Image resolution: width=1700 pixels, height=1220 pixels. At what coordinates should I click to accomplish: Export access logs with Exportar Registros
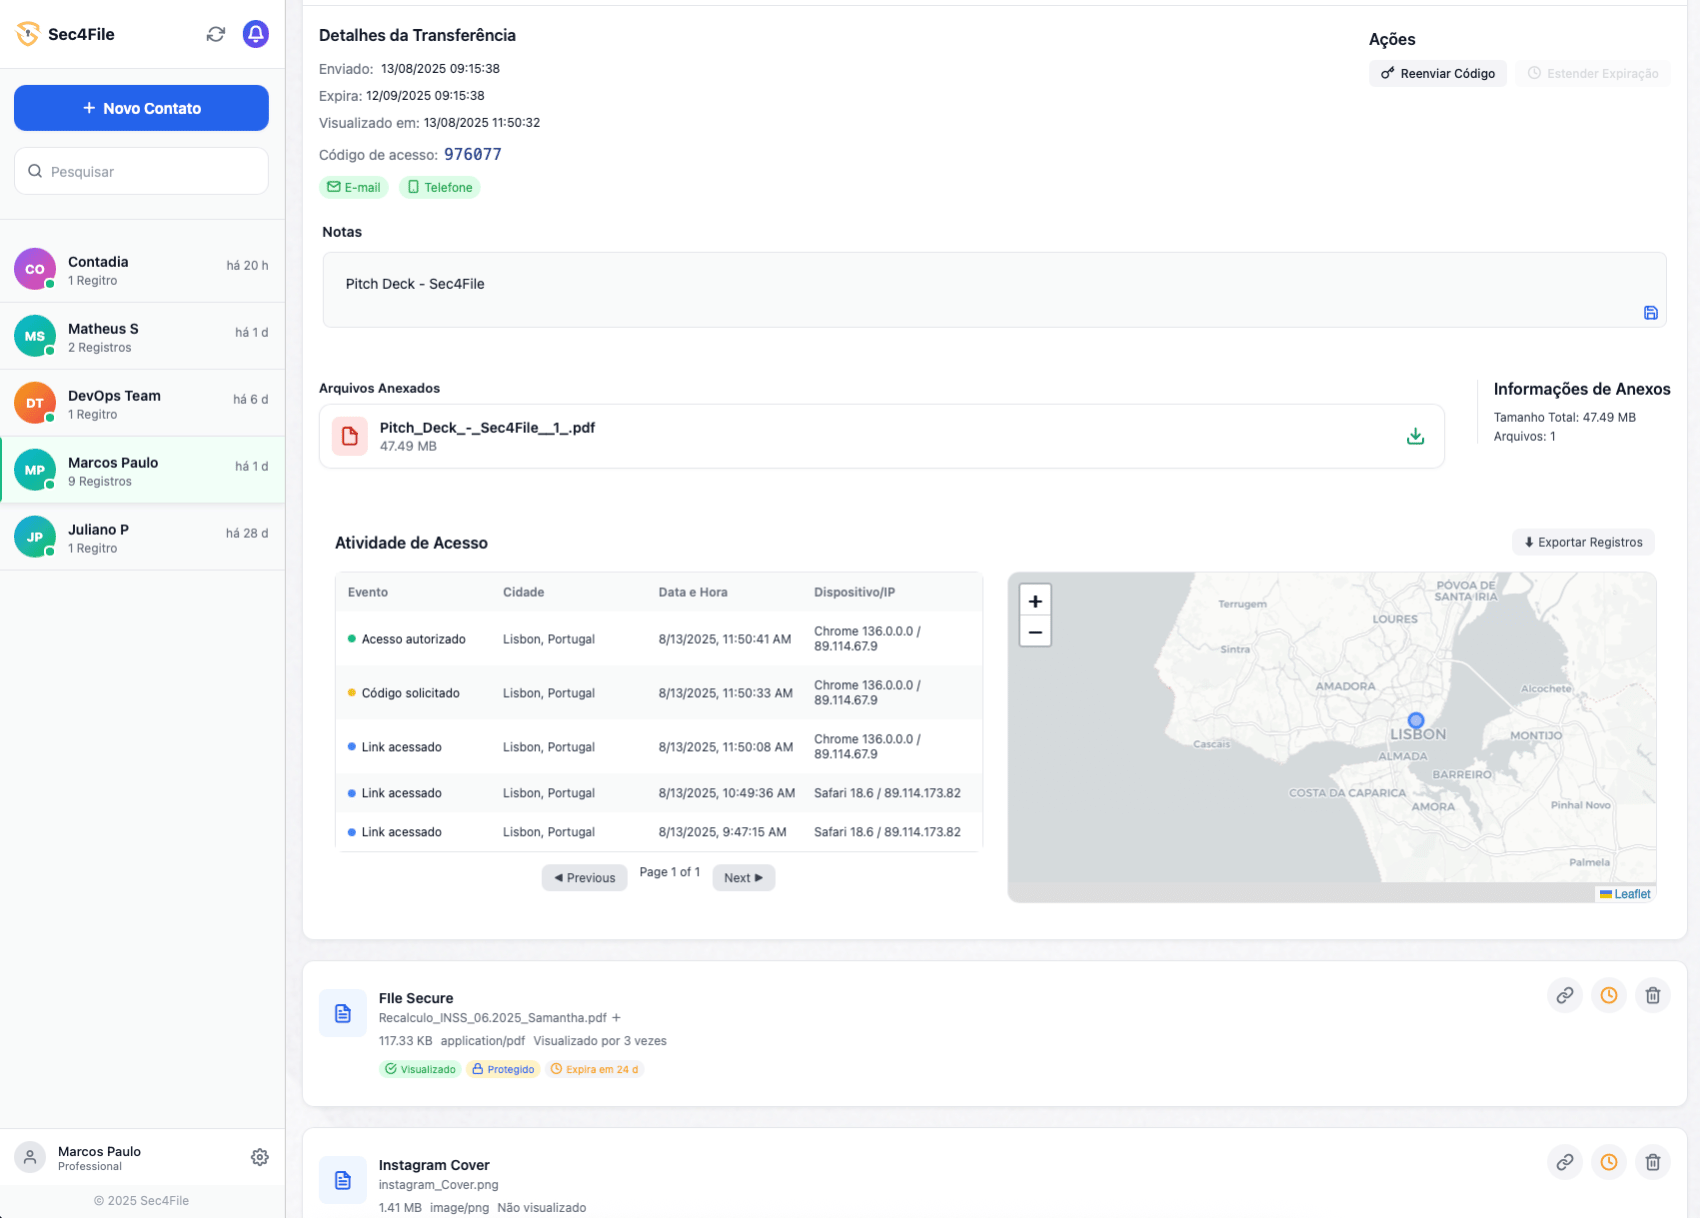[x=1582, y=542]
